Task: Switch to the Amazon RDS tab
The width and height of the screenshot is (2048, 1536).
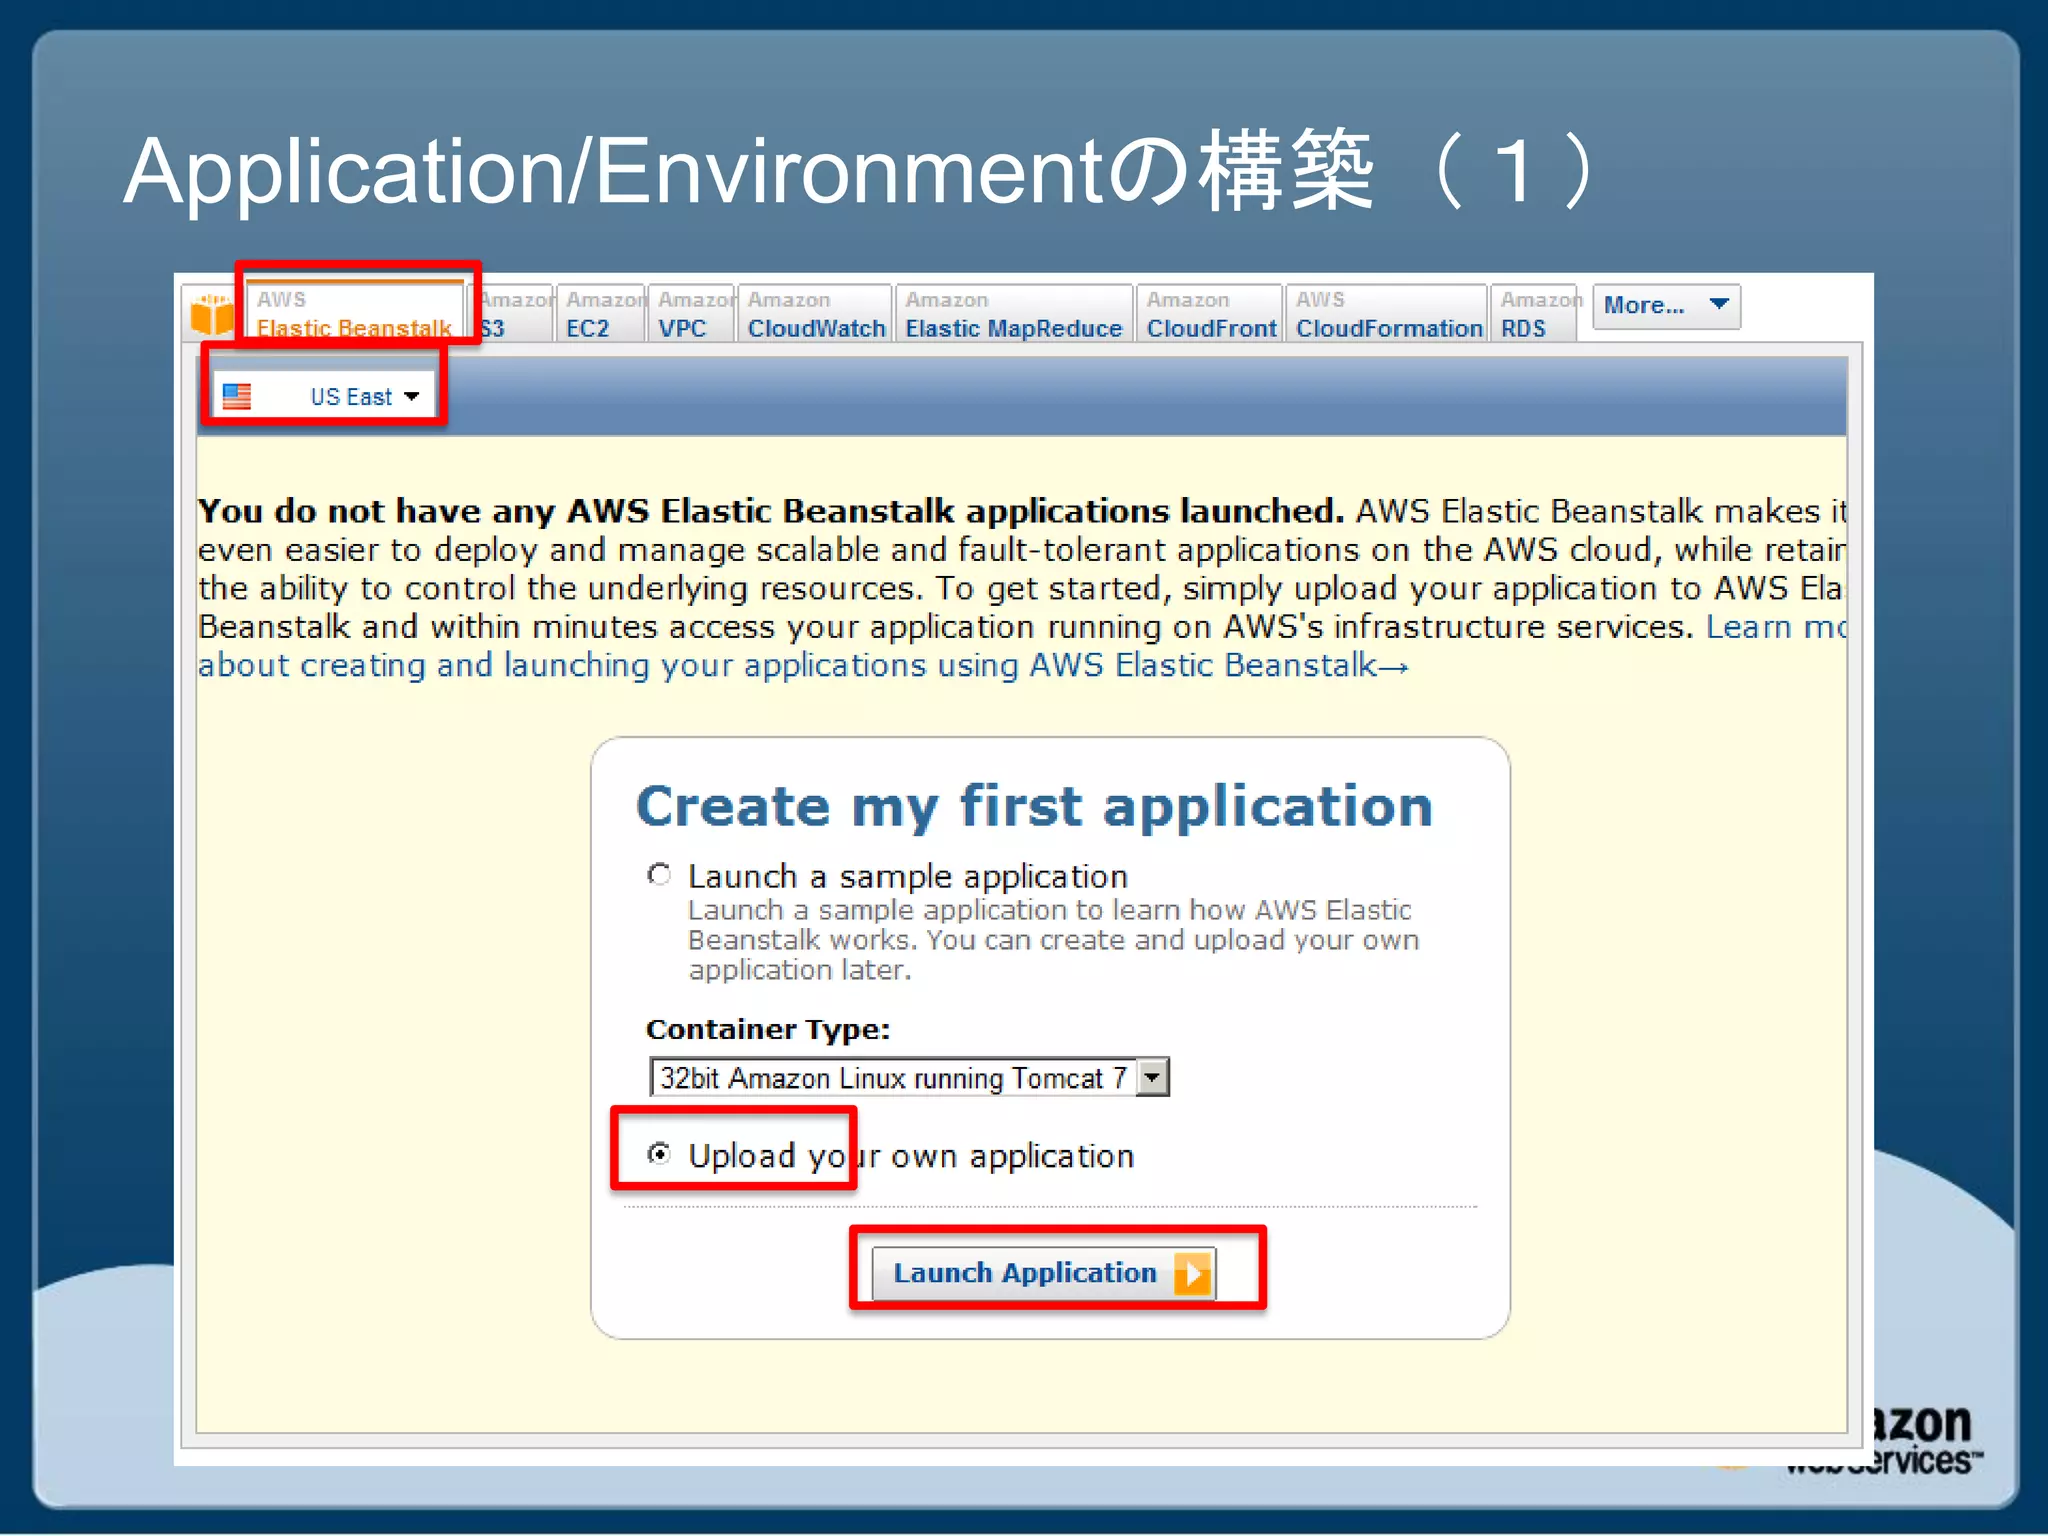Action: point(1534,314)
